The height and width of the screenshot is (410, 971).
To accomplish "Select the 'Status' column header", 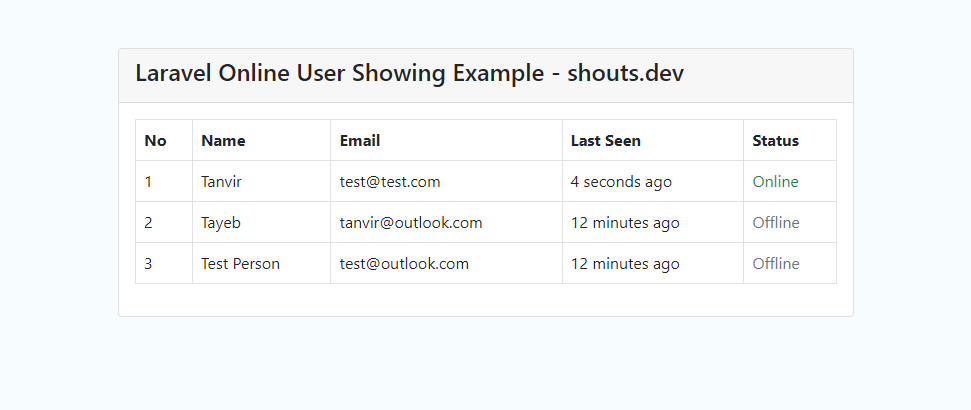I will [775, 141].
